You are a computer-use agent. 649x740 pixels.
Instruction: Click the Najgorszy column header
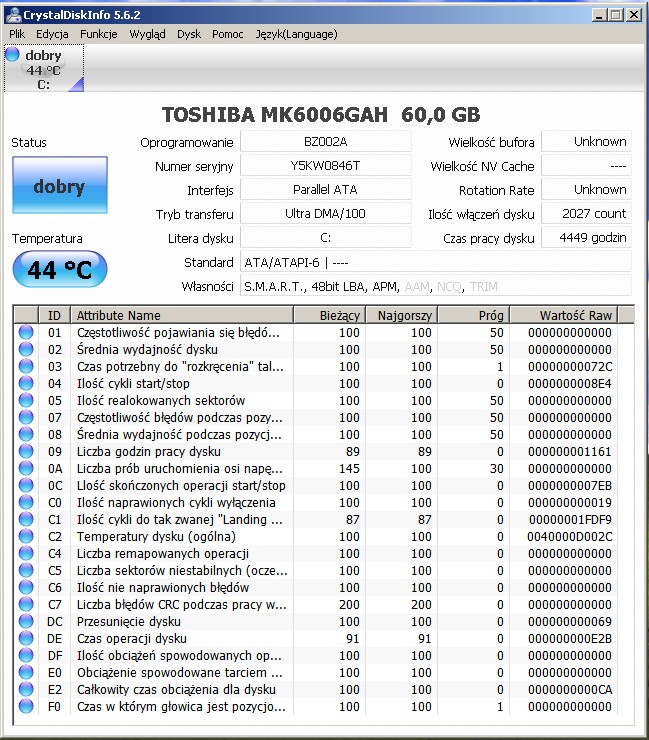[x=402, y=315]
